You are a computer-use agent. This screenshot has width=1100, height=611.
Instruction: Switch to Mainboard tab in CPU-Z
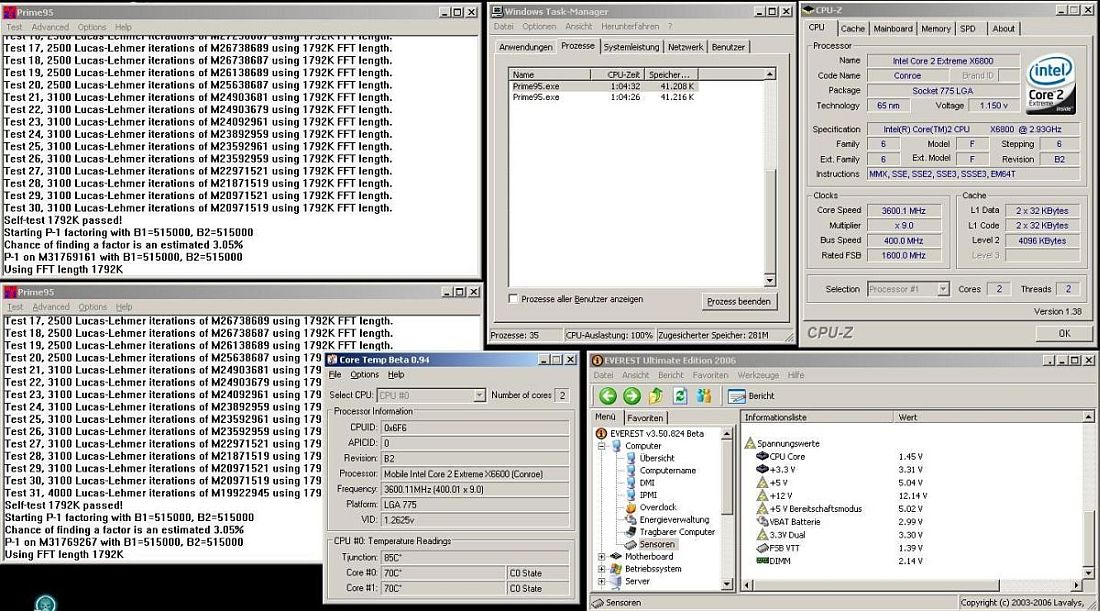893,29
